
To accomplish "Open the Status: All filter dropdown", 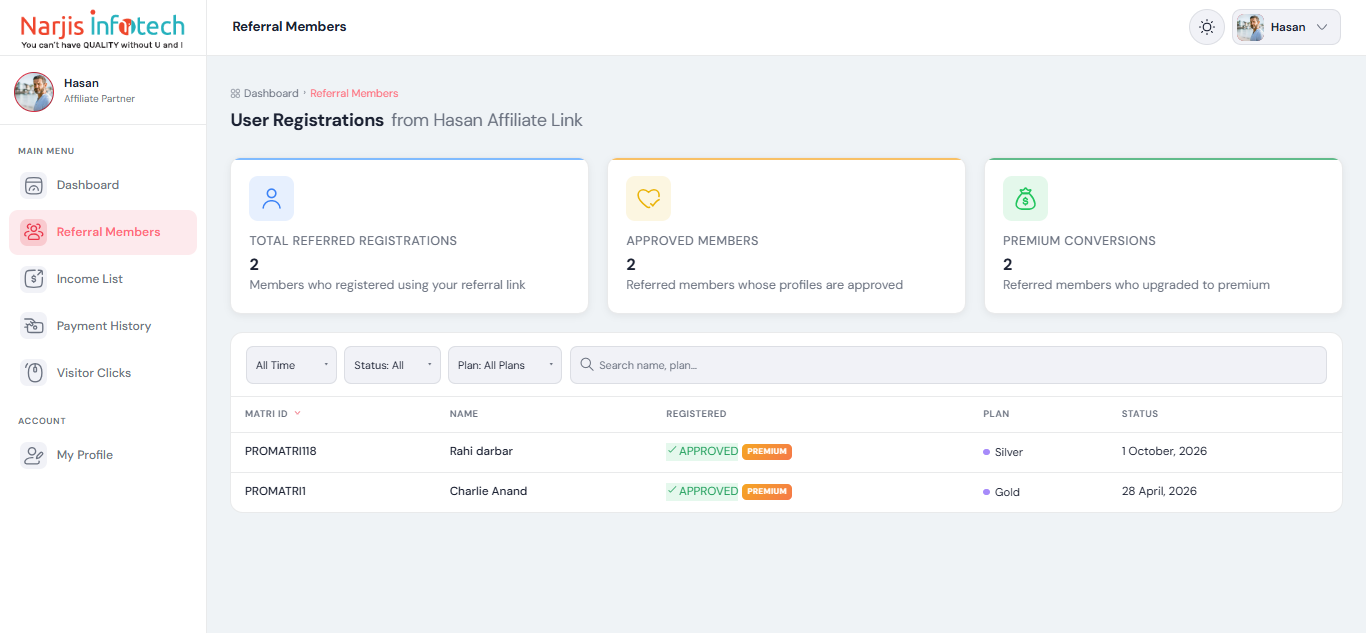I will click(x=392, y=365).
